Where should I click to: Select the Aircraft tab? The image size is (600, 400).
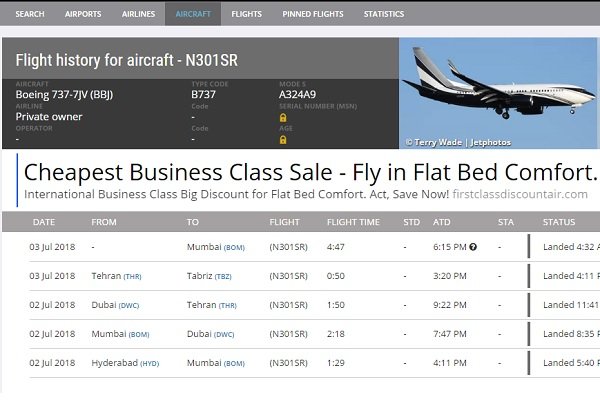tap(193, 14)
